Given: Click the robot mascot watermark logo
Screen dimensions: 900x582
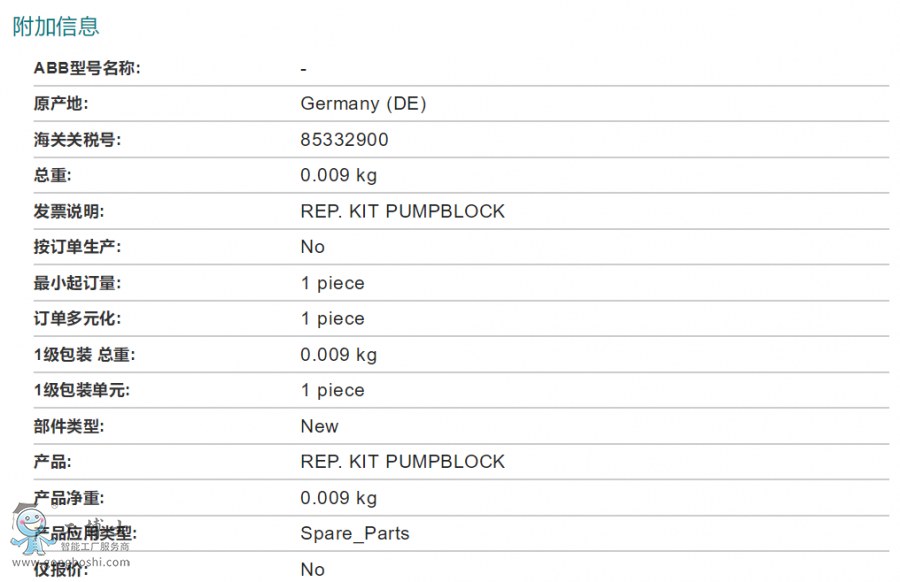Looking at the screenshot, I should pyautogui.click(x=28, y=528).
